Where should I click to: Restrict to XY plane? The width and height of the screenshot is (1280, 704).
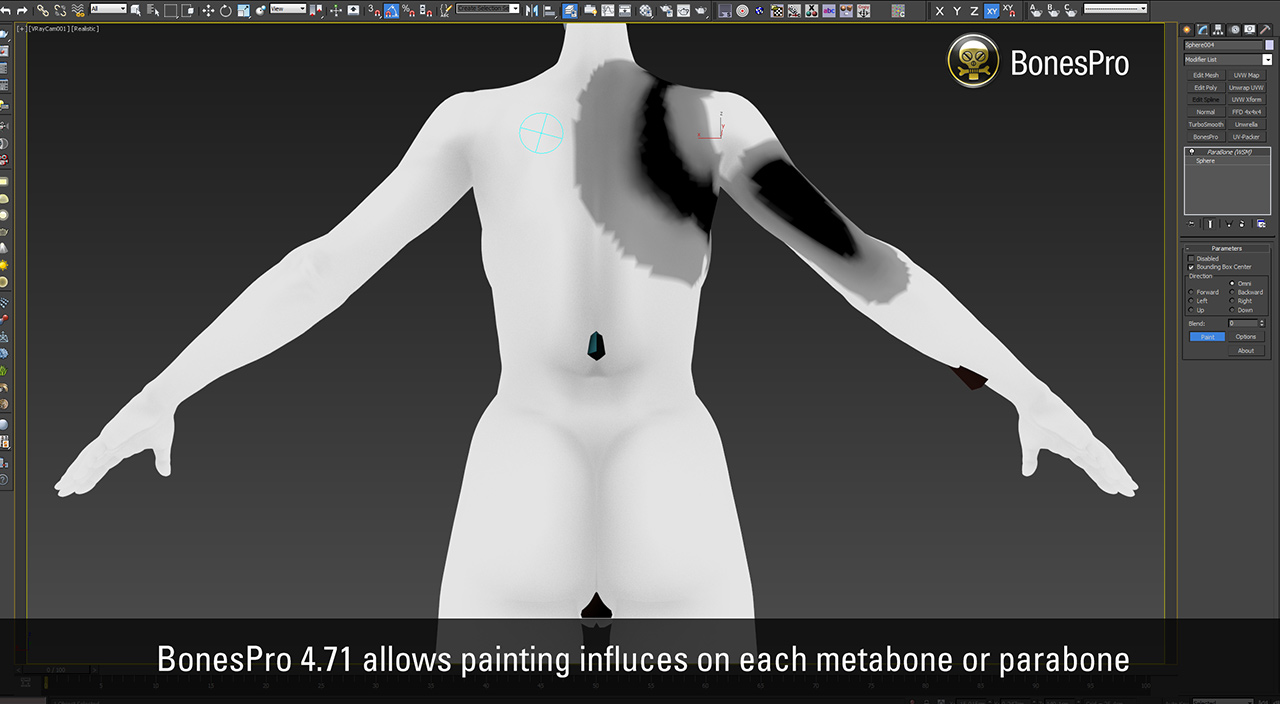point(992,10)
